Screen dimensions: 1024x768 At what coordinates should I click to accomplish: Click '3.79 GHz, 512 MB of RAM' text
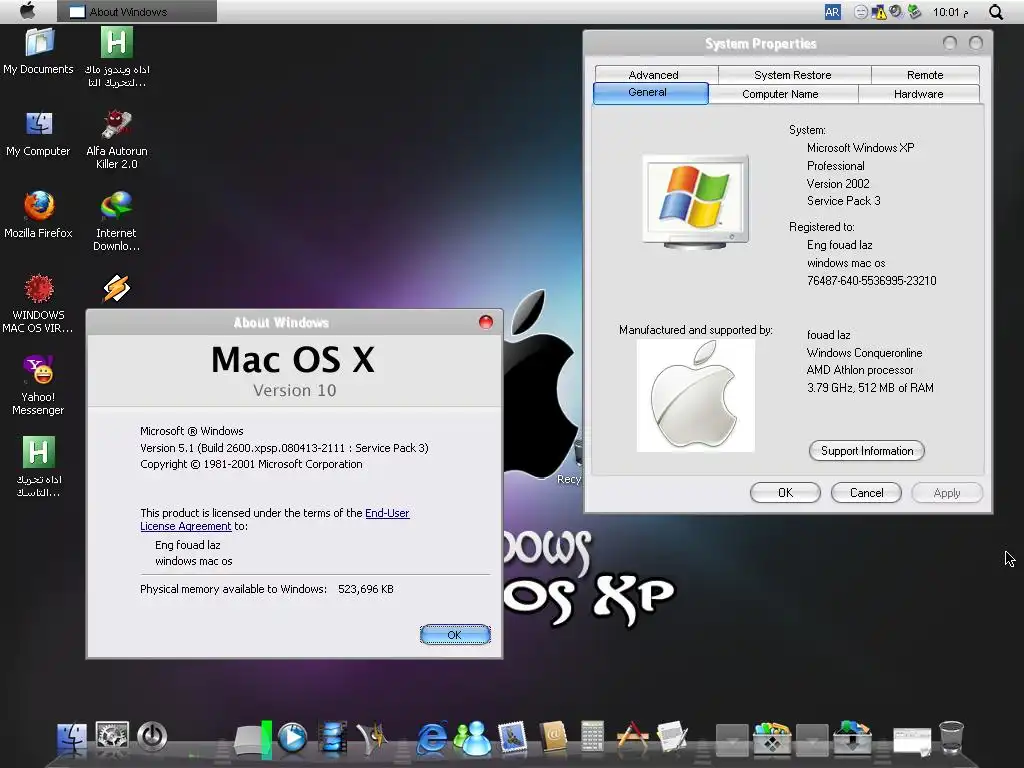(x=870, y=388)
